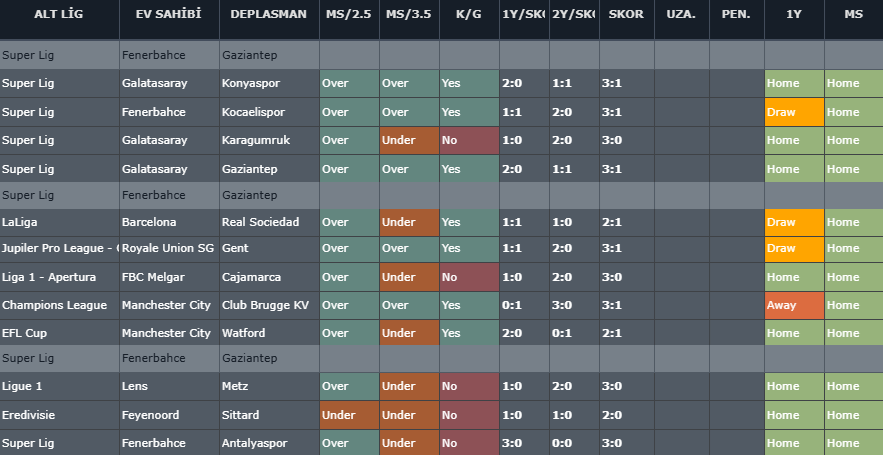Select the Club Brugge KV cell
Image resolution: width=883 pixels, height=455 pixels.
pos(269,305)
